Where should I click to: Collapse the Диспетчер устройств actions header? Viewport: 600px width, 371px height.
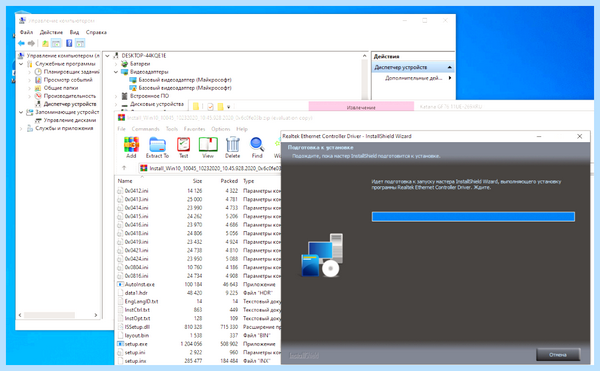tap(450, 67)
